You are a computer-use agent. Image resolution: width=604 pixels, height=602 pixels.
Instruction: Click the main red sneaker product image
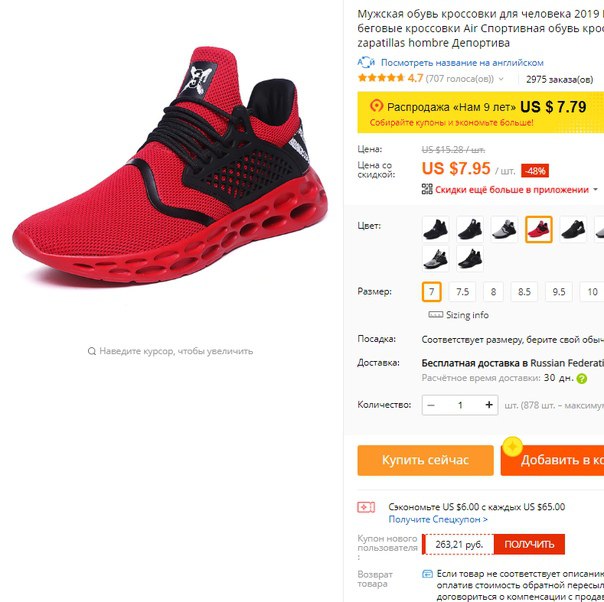(170, 165)
